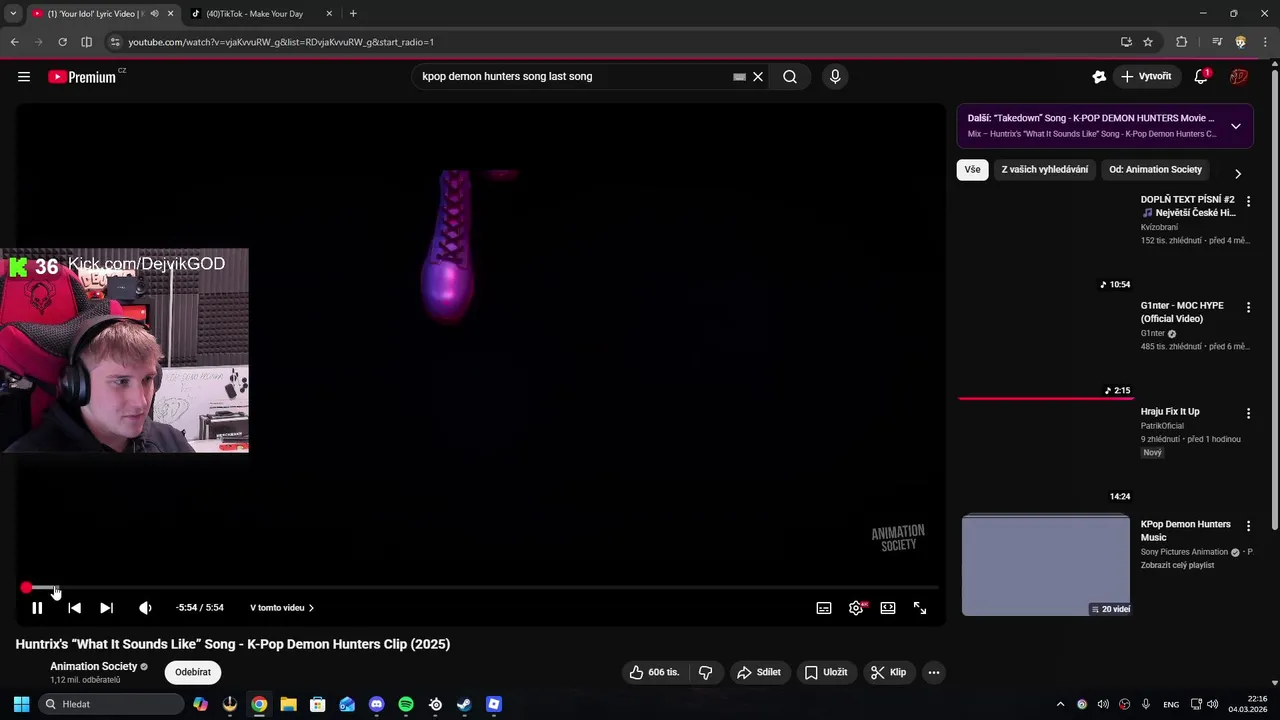Clear the search query with X
The height and width of the screenshot is (720, 1280).
[758, 77]
